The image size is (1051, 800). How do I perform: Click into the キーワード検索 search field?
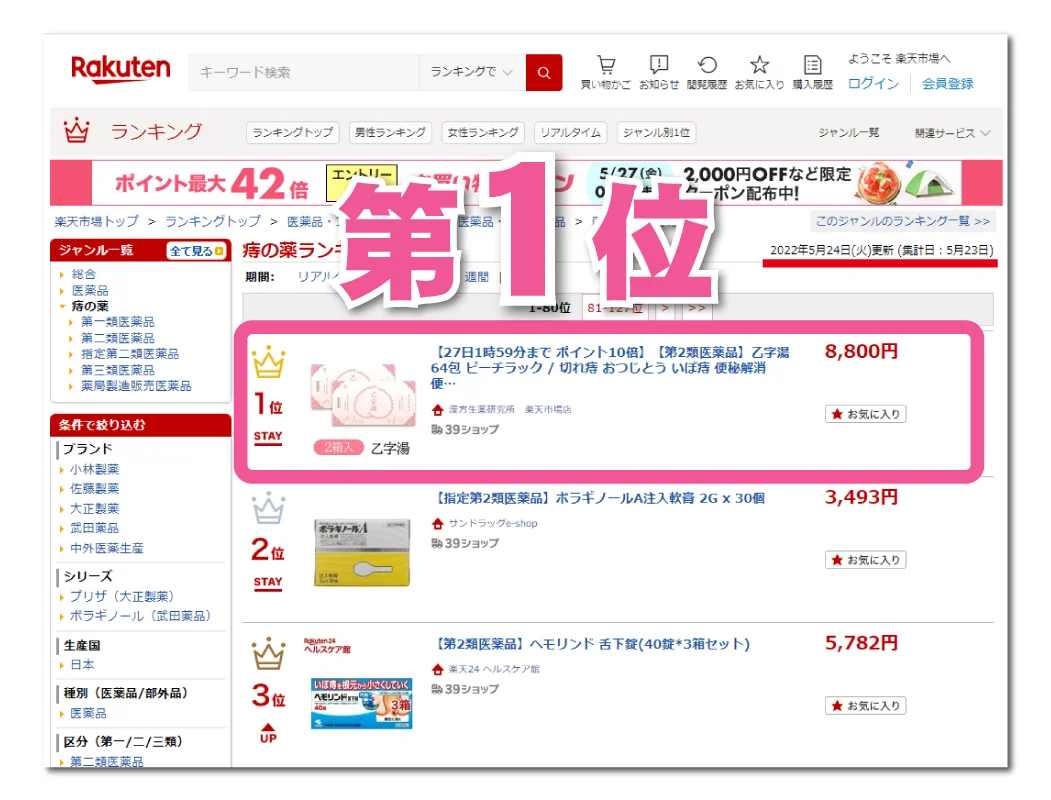point(304,72)
